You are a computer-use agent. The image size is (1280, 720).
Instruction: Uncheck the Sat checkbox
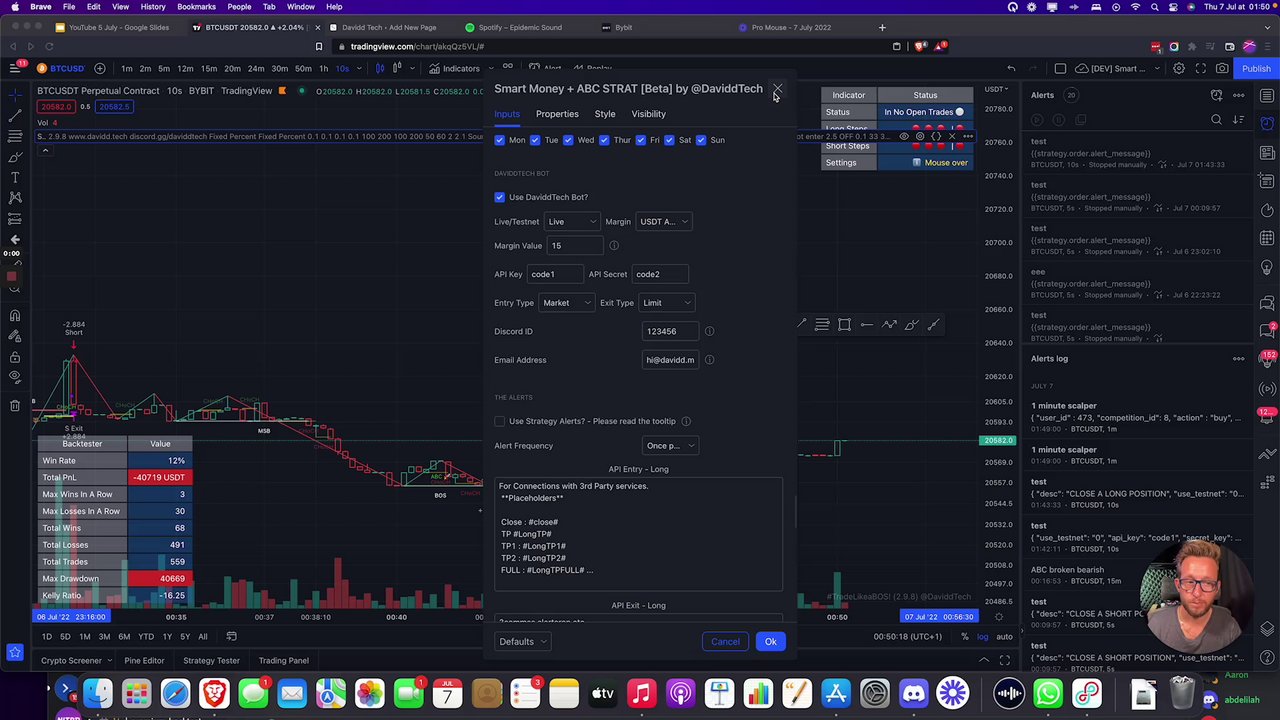point(669,140)
